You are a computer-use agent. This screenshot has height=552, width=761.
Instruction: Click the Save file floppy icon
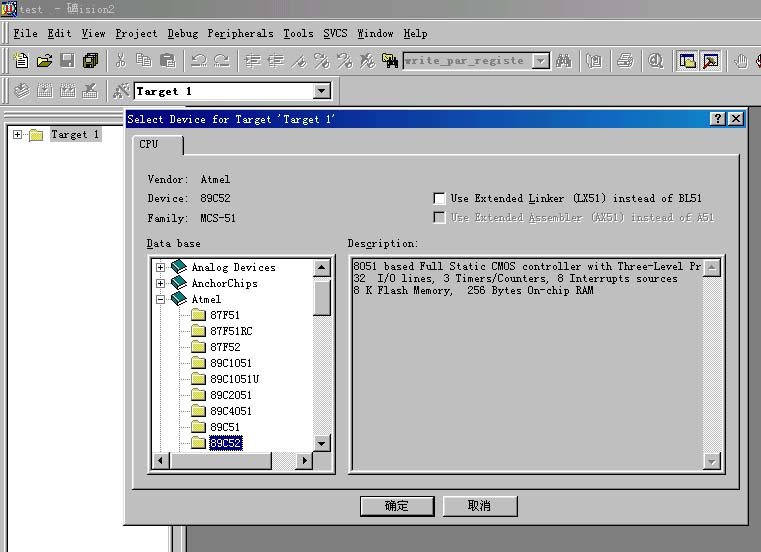pyautogui.click(x=67, y=61)
